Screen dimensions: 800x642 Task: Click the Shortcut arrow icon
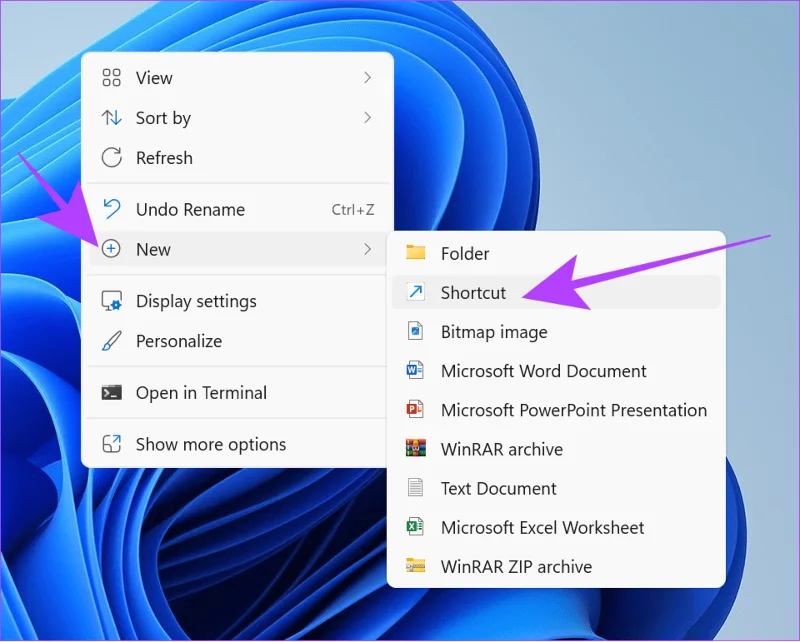coord(415,292)
